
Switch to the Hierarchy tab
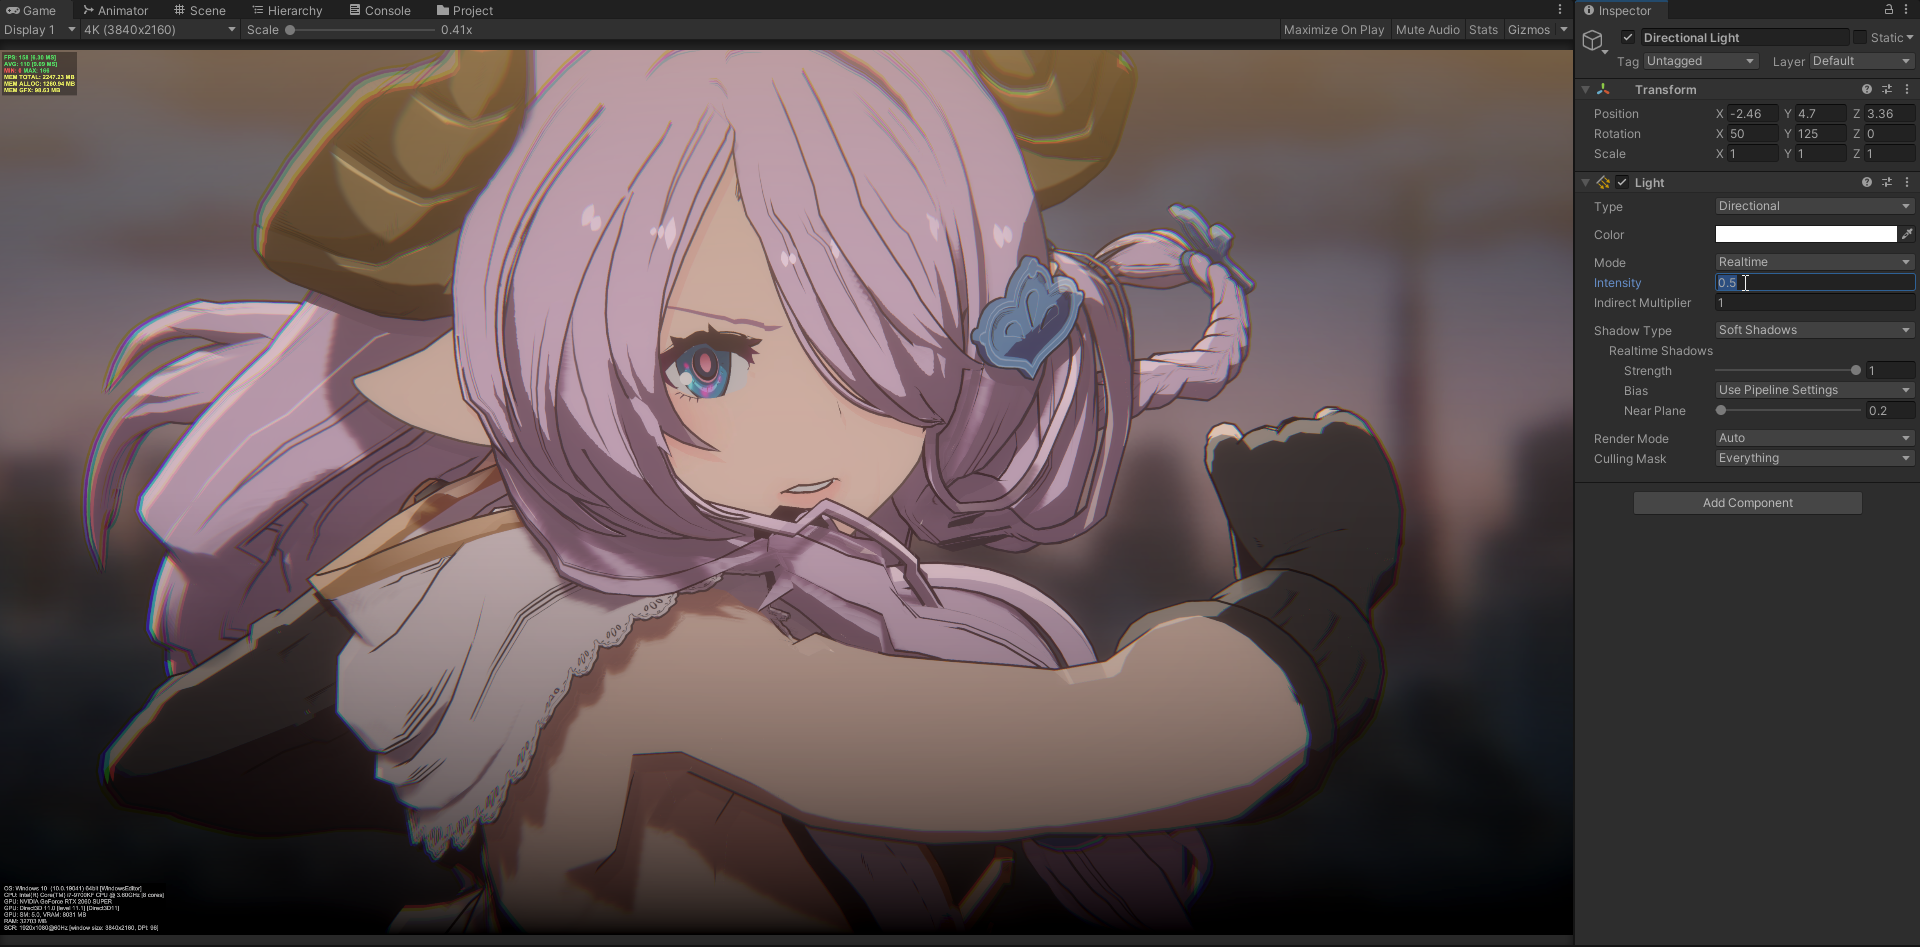(x=287, y=11)
